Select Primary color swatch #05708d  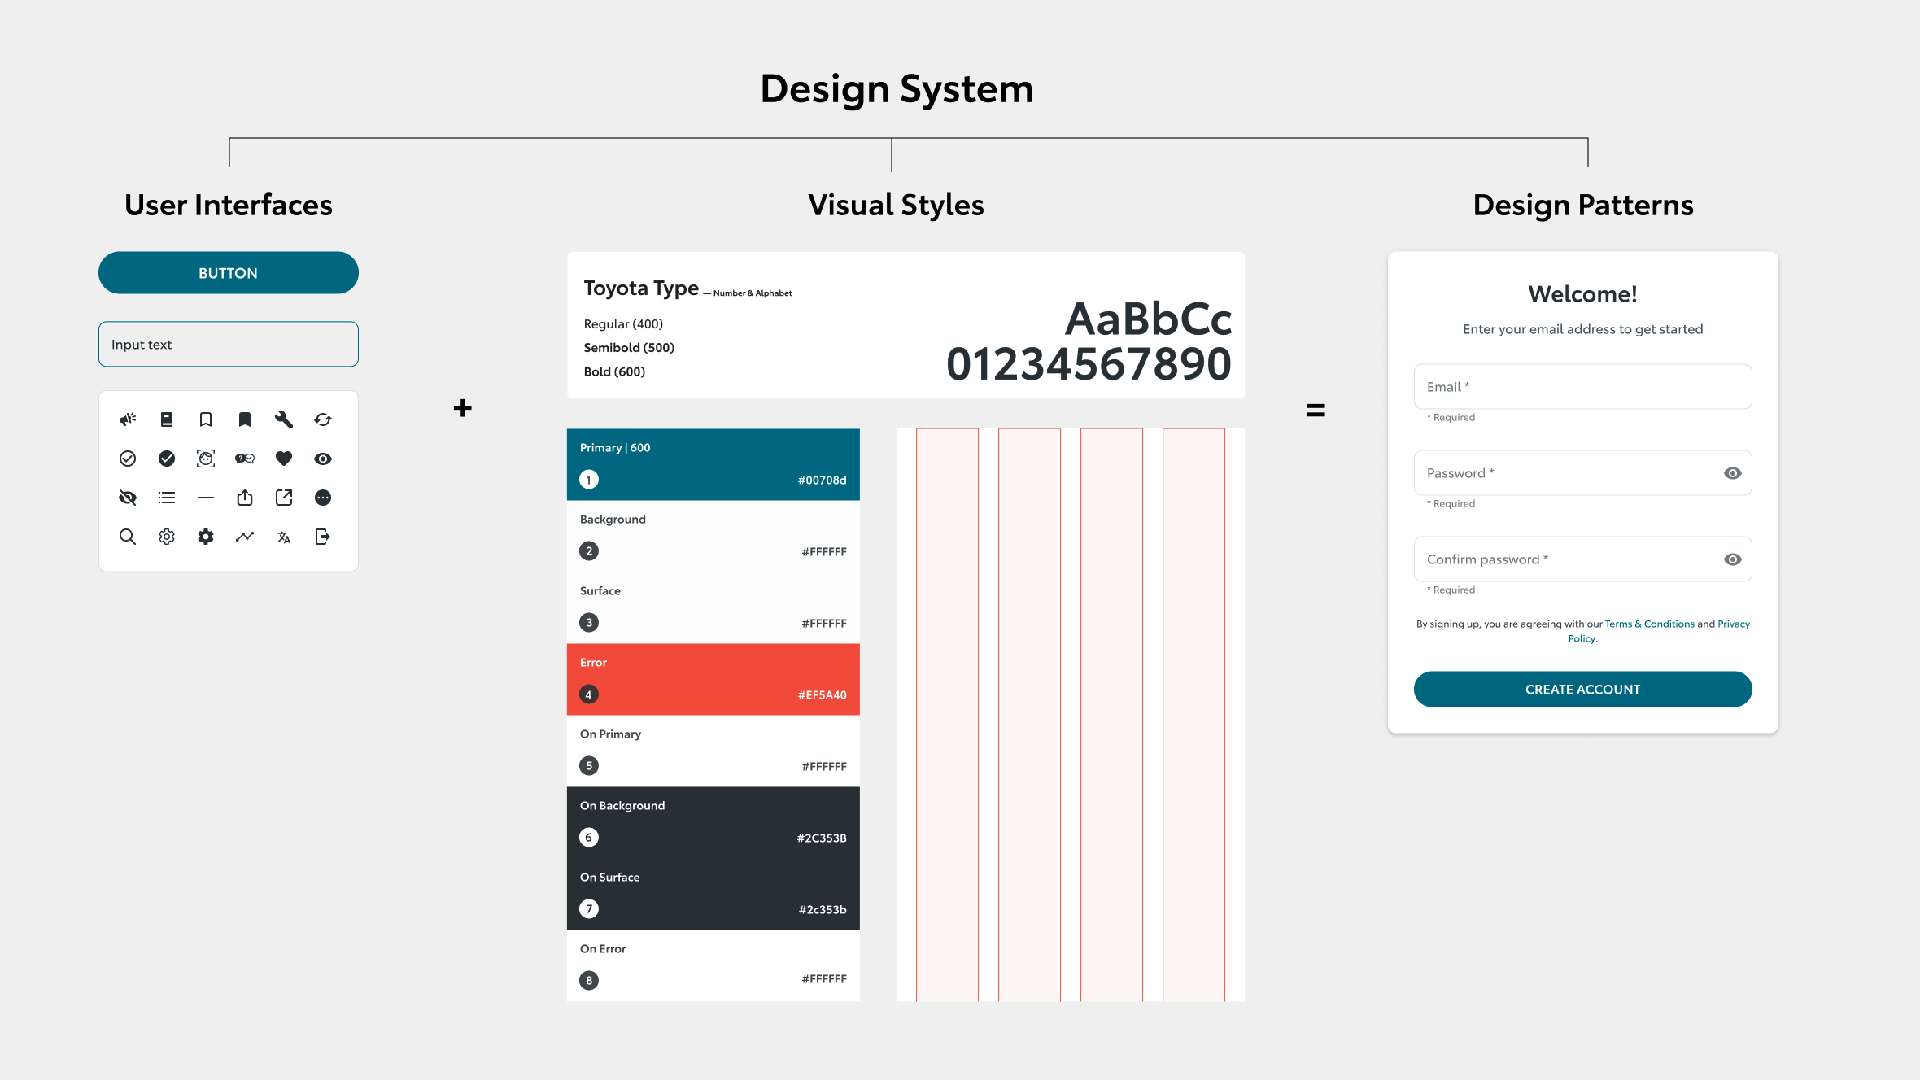coord(713,464)
